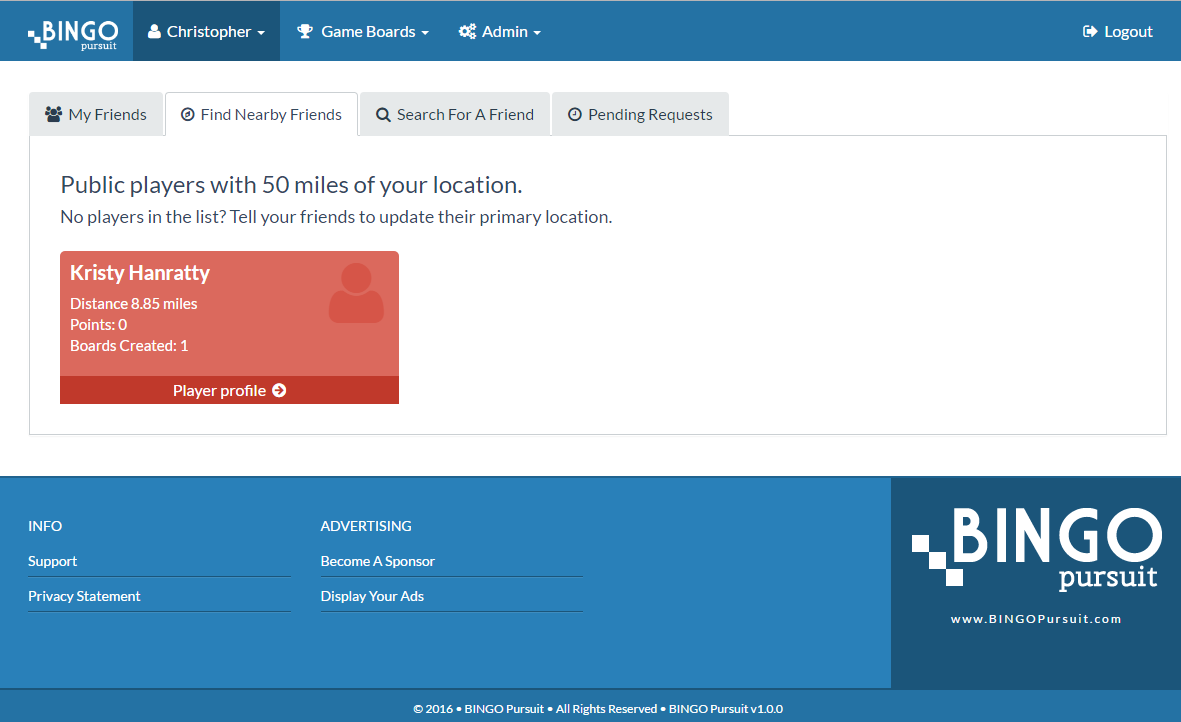This screenshot has width=1181, height=722.
Task: Click Kristy Hanratty's avatar silhouette
Action: (356, 293)
